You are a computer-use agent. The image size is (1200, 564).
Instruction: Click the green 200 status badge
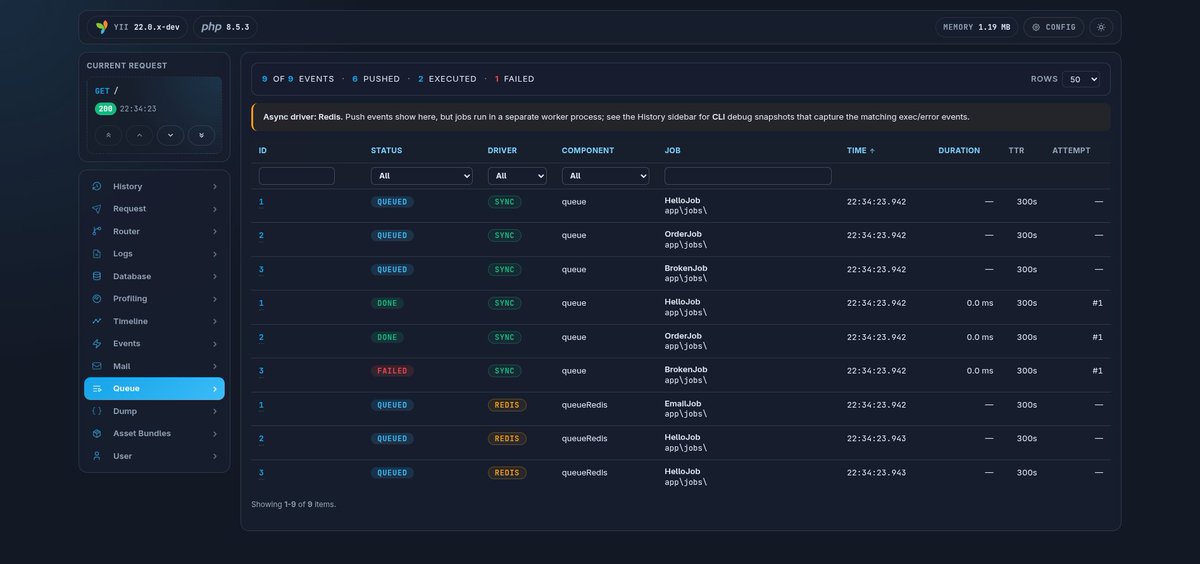[x=105, y=108]
